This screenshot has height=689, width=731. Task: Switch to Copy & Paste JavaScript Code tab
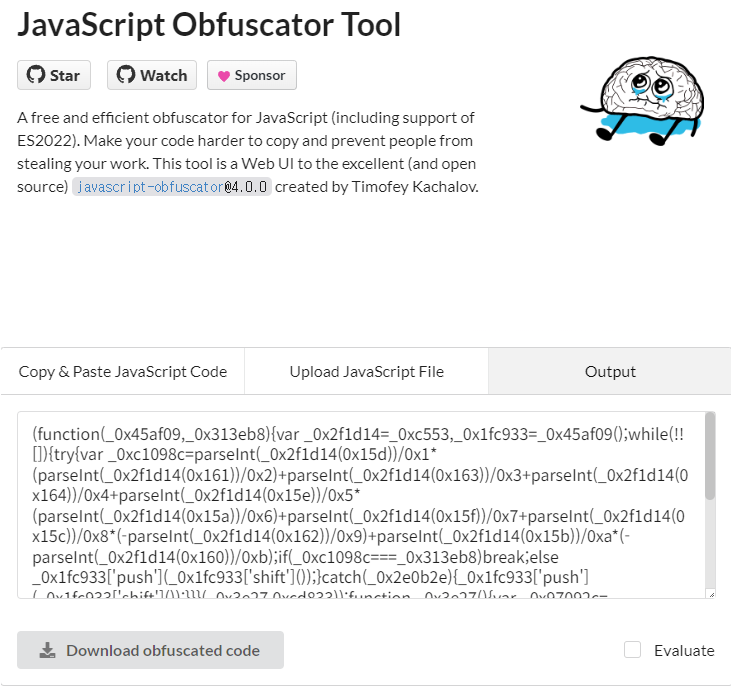pyautogui.click(x=123, y=372)
